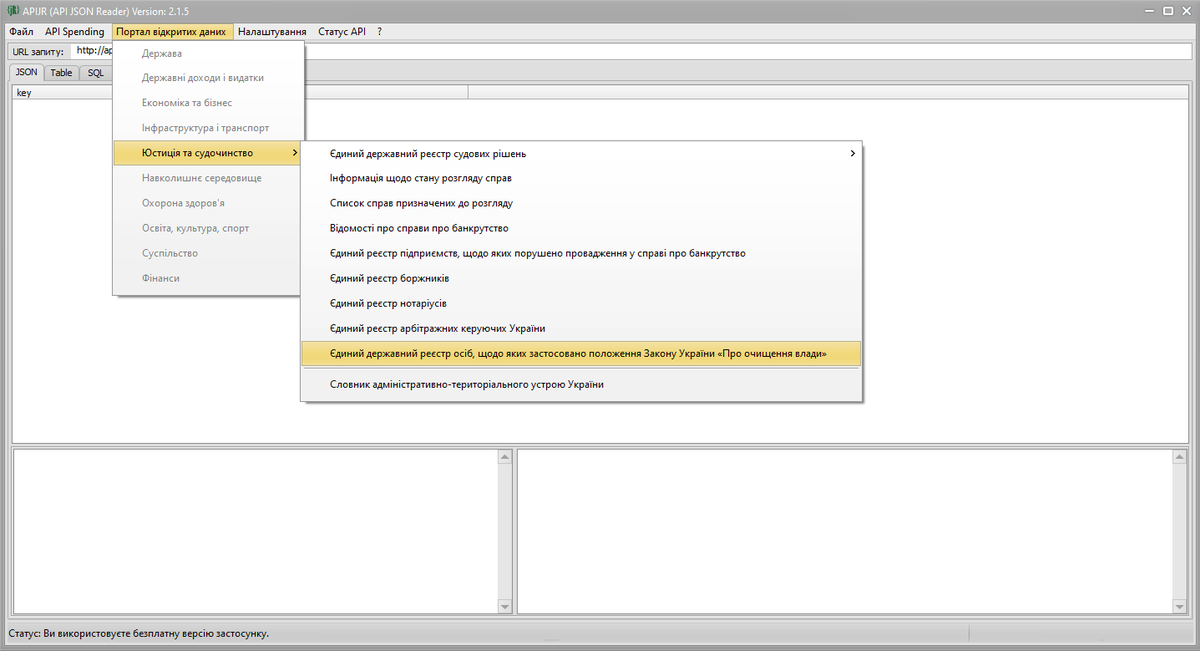Open the API Spending menu
The height and width of the screenshot is (651, 1200).
pyautogui.click(x=75, y=32)
